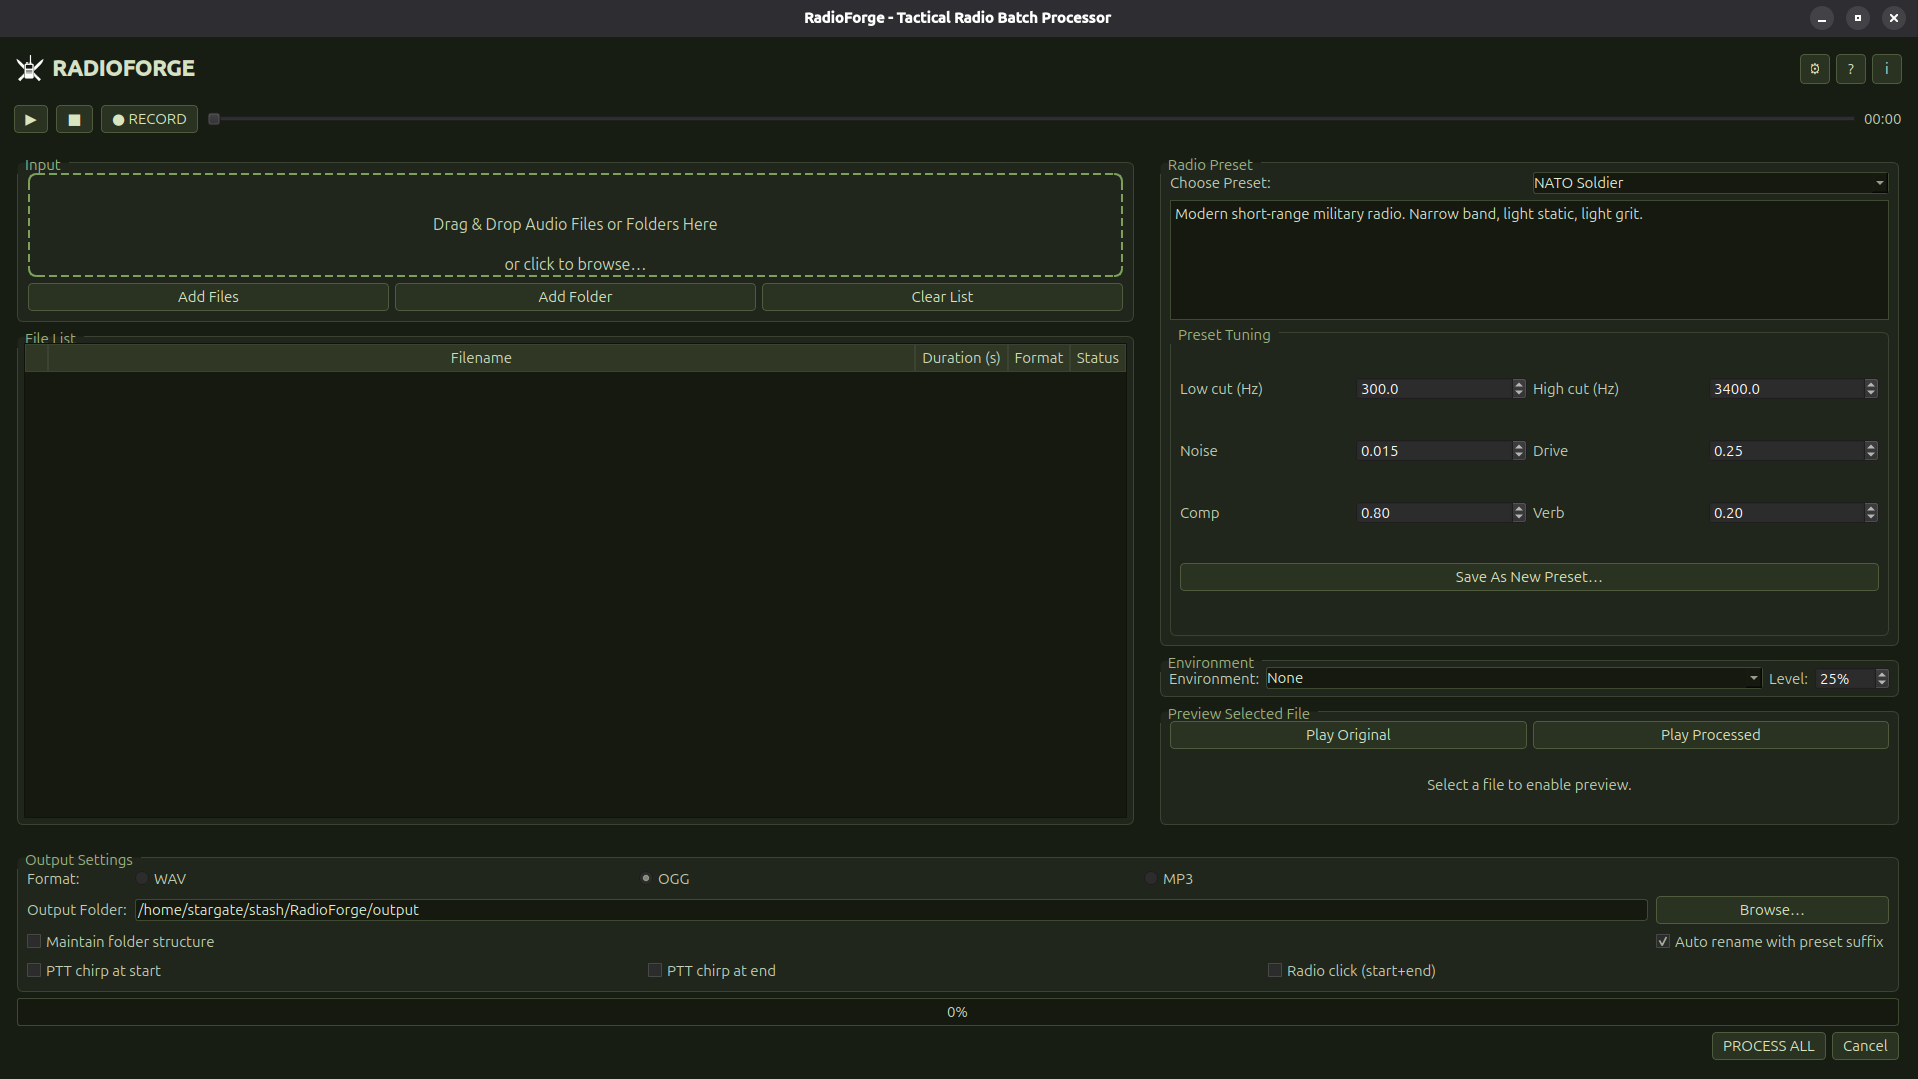Open the Choose Preset dropdown (NATO Soldier)
The height and width of the screenshot is (1079, 1918).
1710,183
